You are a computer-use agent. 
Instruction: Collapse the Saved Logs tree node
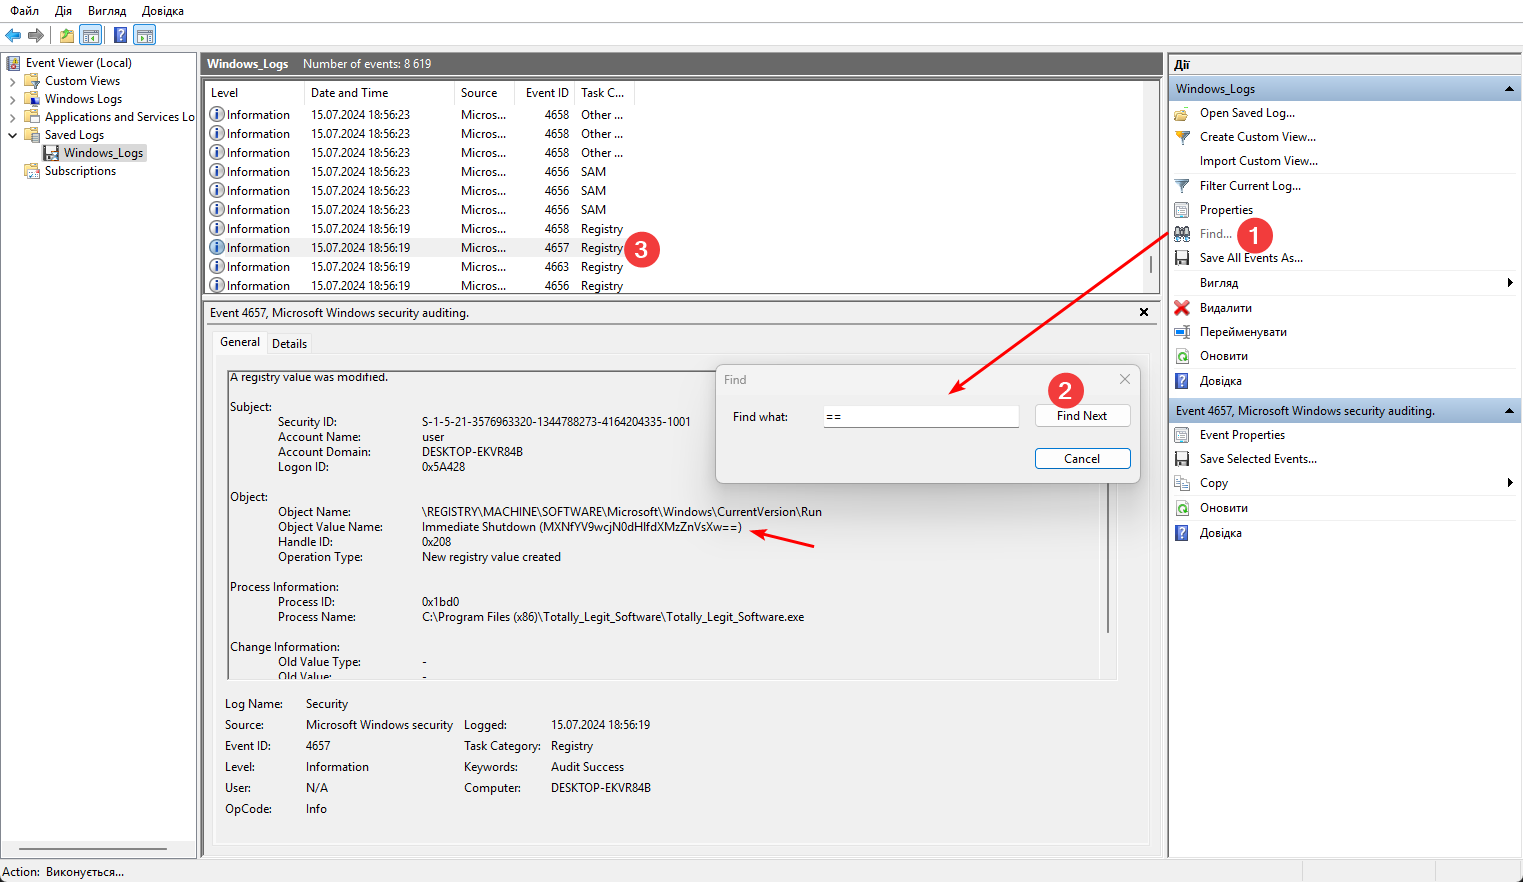point(12,135)
